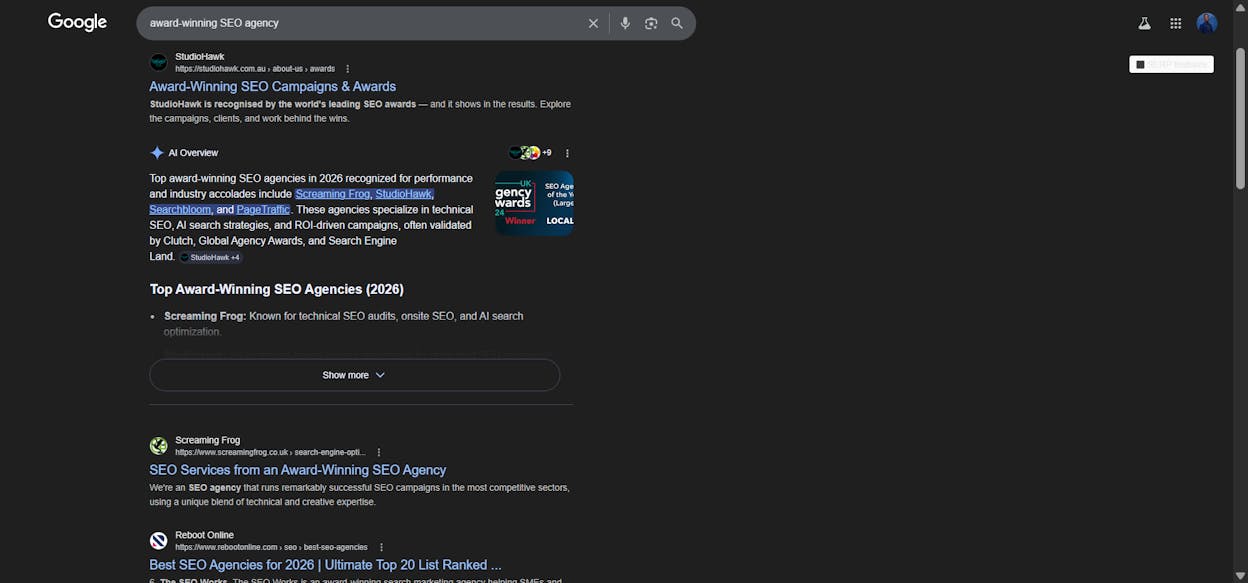This screenshot has width=1248, height=583.
Task: Open the three-dot menu beside StudioHawk URL
Action: (x=348, y=69)
